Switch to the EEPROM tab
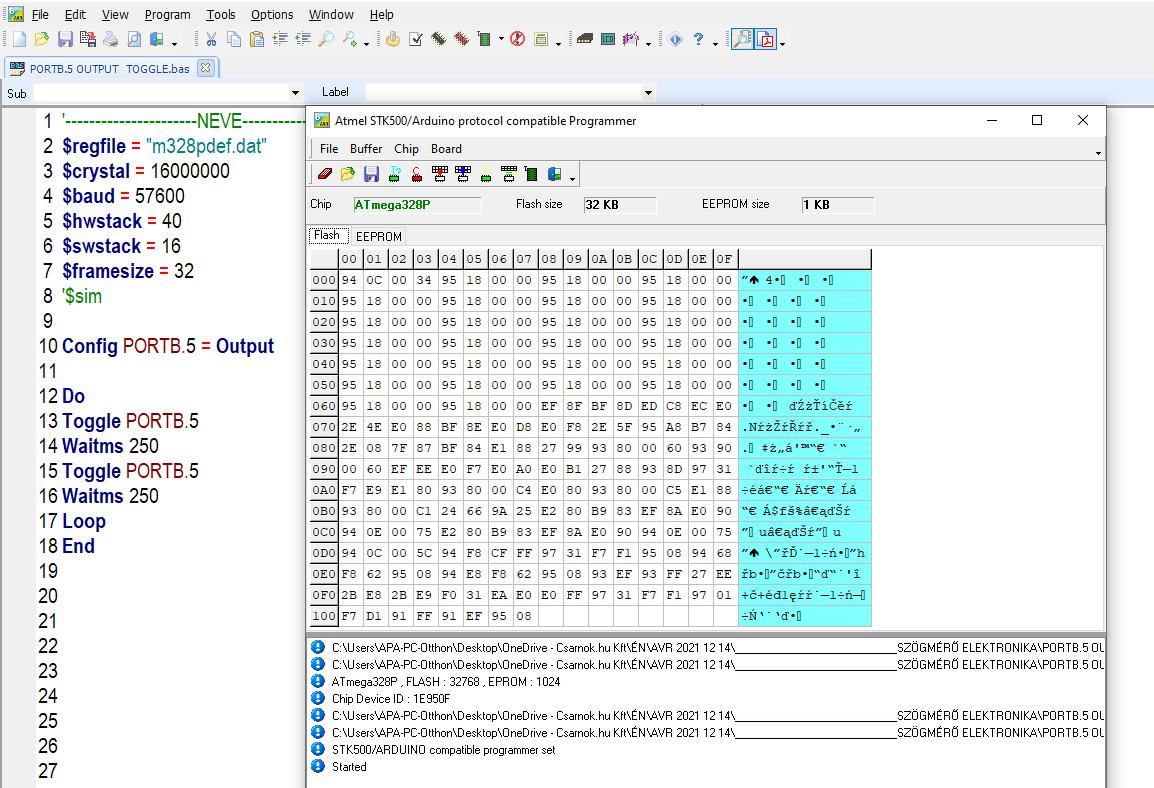This screenshot has height=788, width=1154. tap(379, 237)
